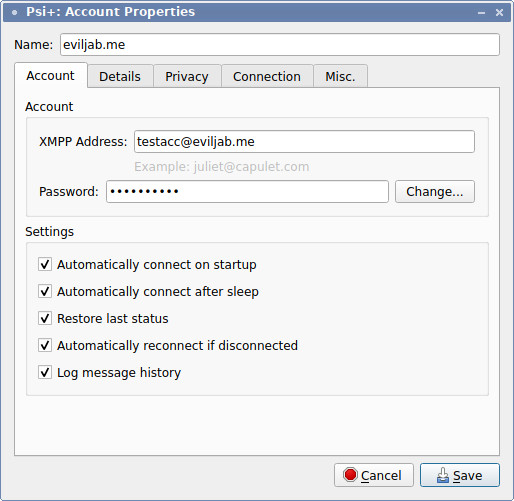This screenshot has width=514, height=501.
Task: Close the Account Properties dialog
Action: pyautogui.click(x=499, y=13)
